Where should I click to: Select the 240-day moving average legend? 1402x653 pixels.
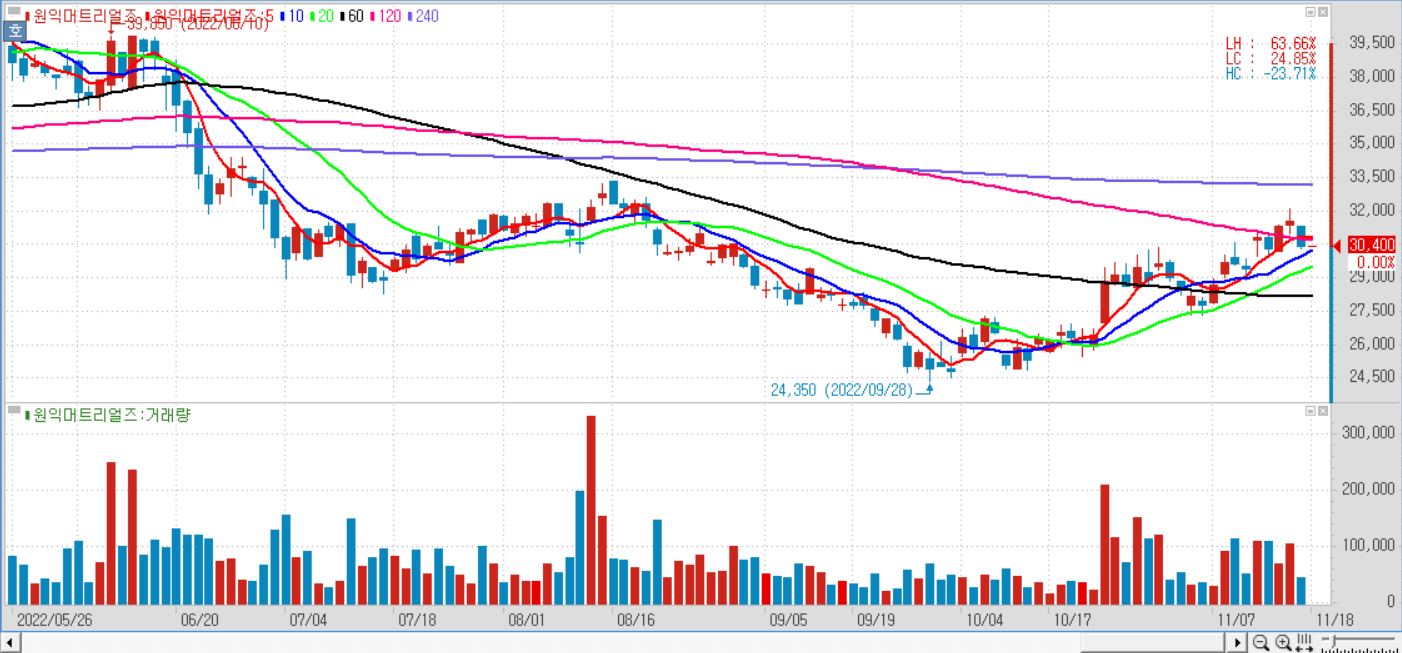pyautogui.click(x=422, y=17)
